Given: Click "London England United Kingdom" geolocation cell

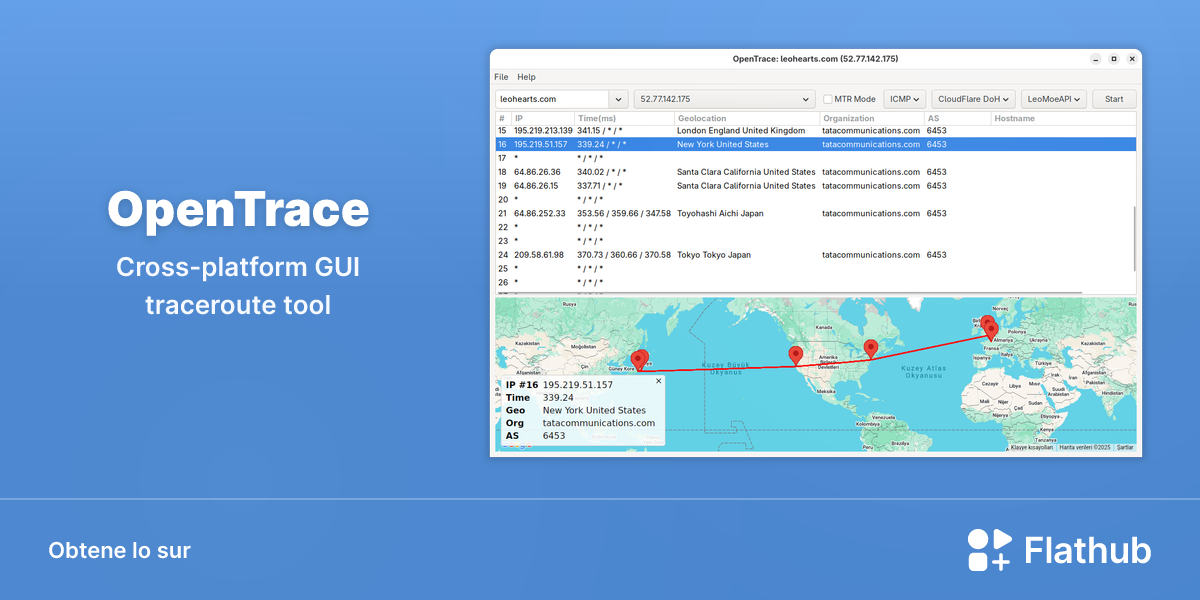Looking at the screenshot, I should 741,130.
